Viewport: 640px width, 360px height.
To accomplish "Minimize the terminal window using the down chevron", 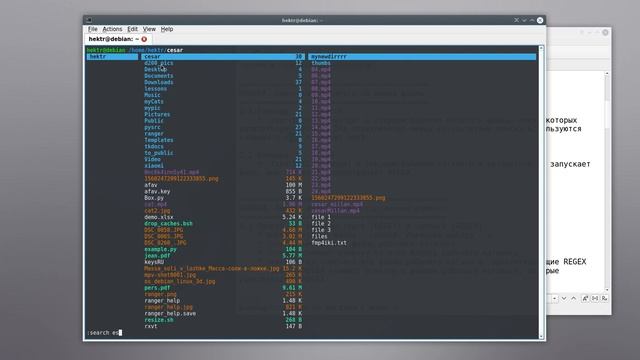I will (x=524, y=20).
